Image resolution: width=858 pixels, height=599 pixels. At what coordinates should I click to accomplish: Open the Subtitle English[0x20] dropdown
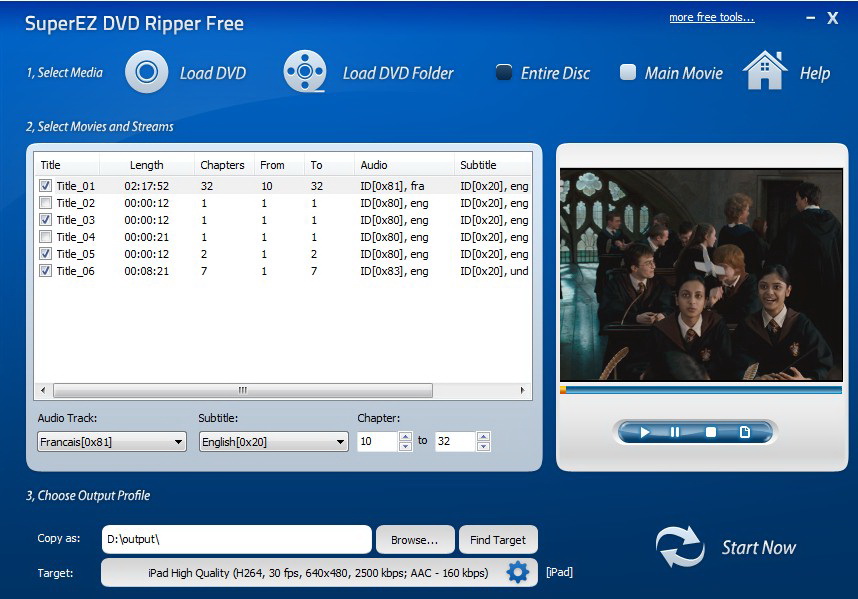click(274, 441)
